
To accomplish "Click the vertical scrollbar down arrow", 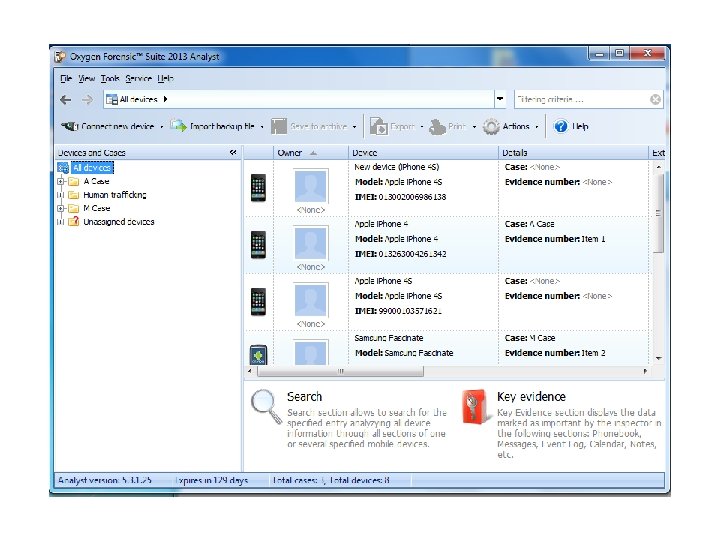I will (x=658, y=358).
